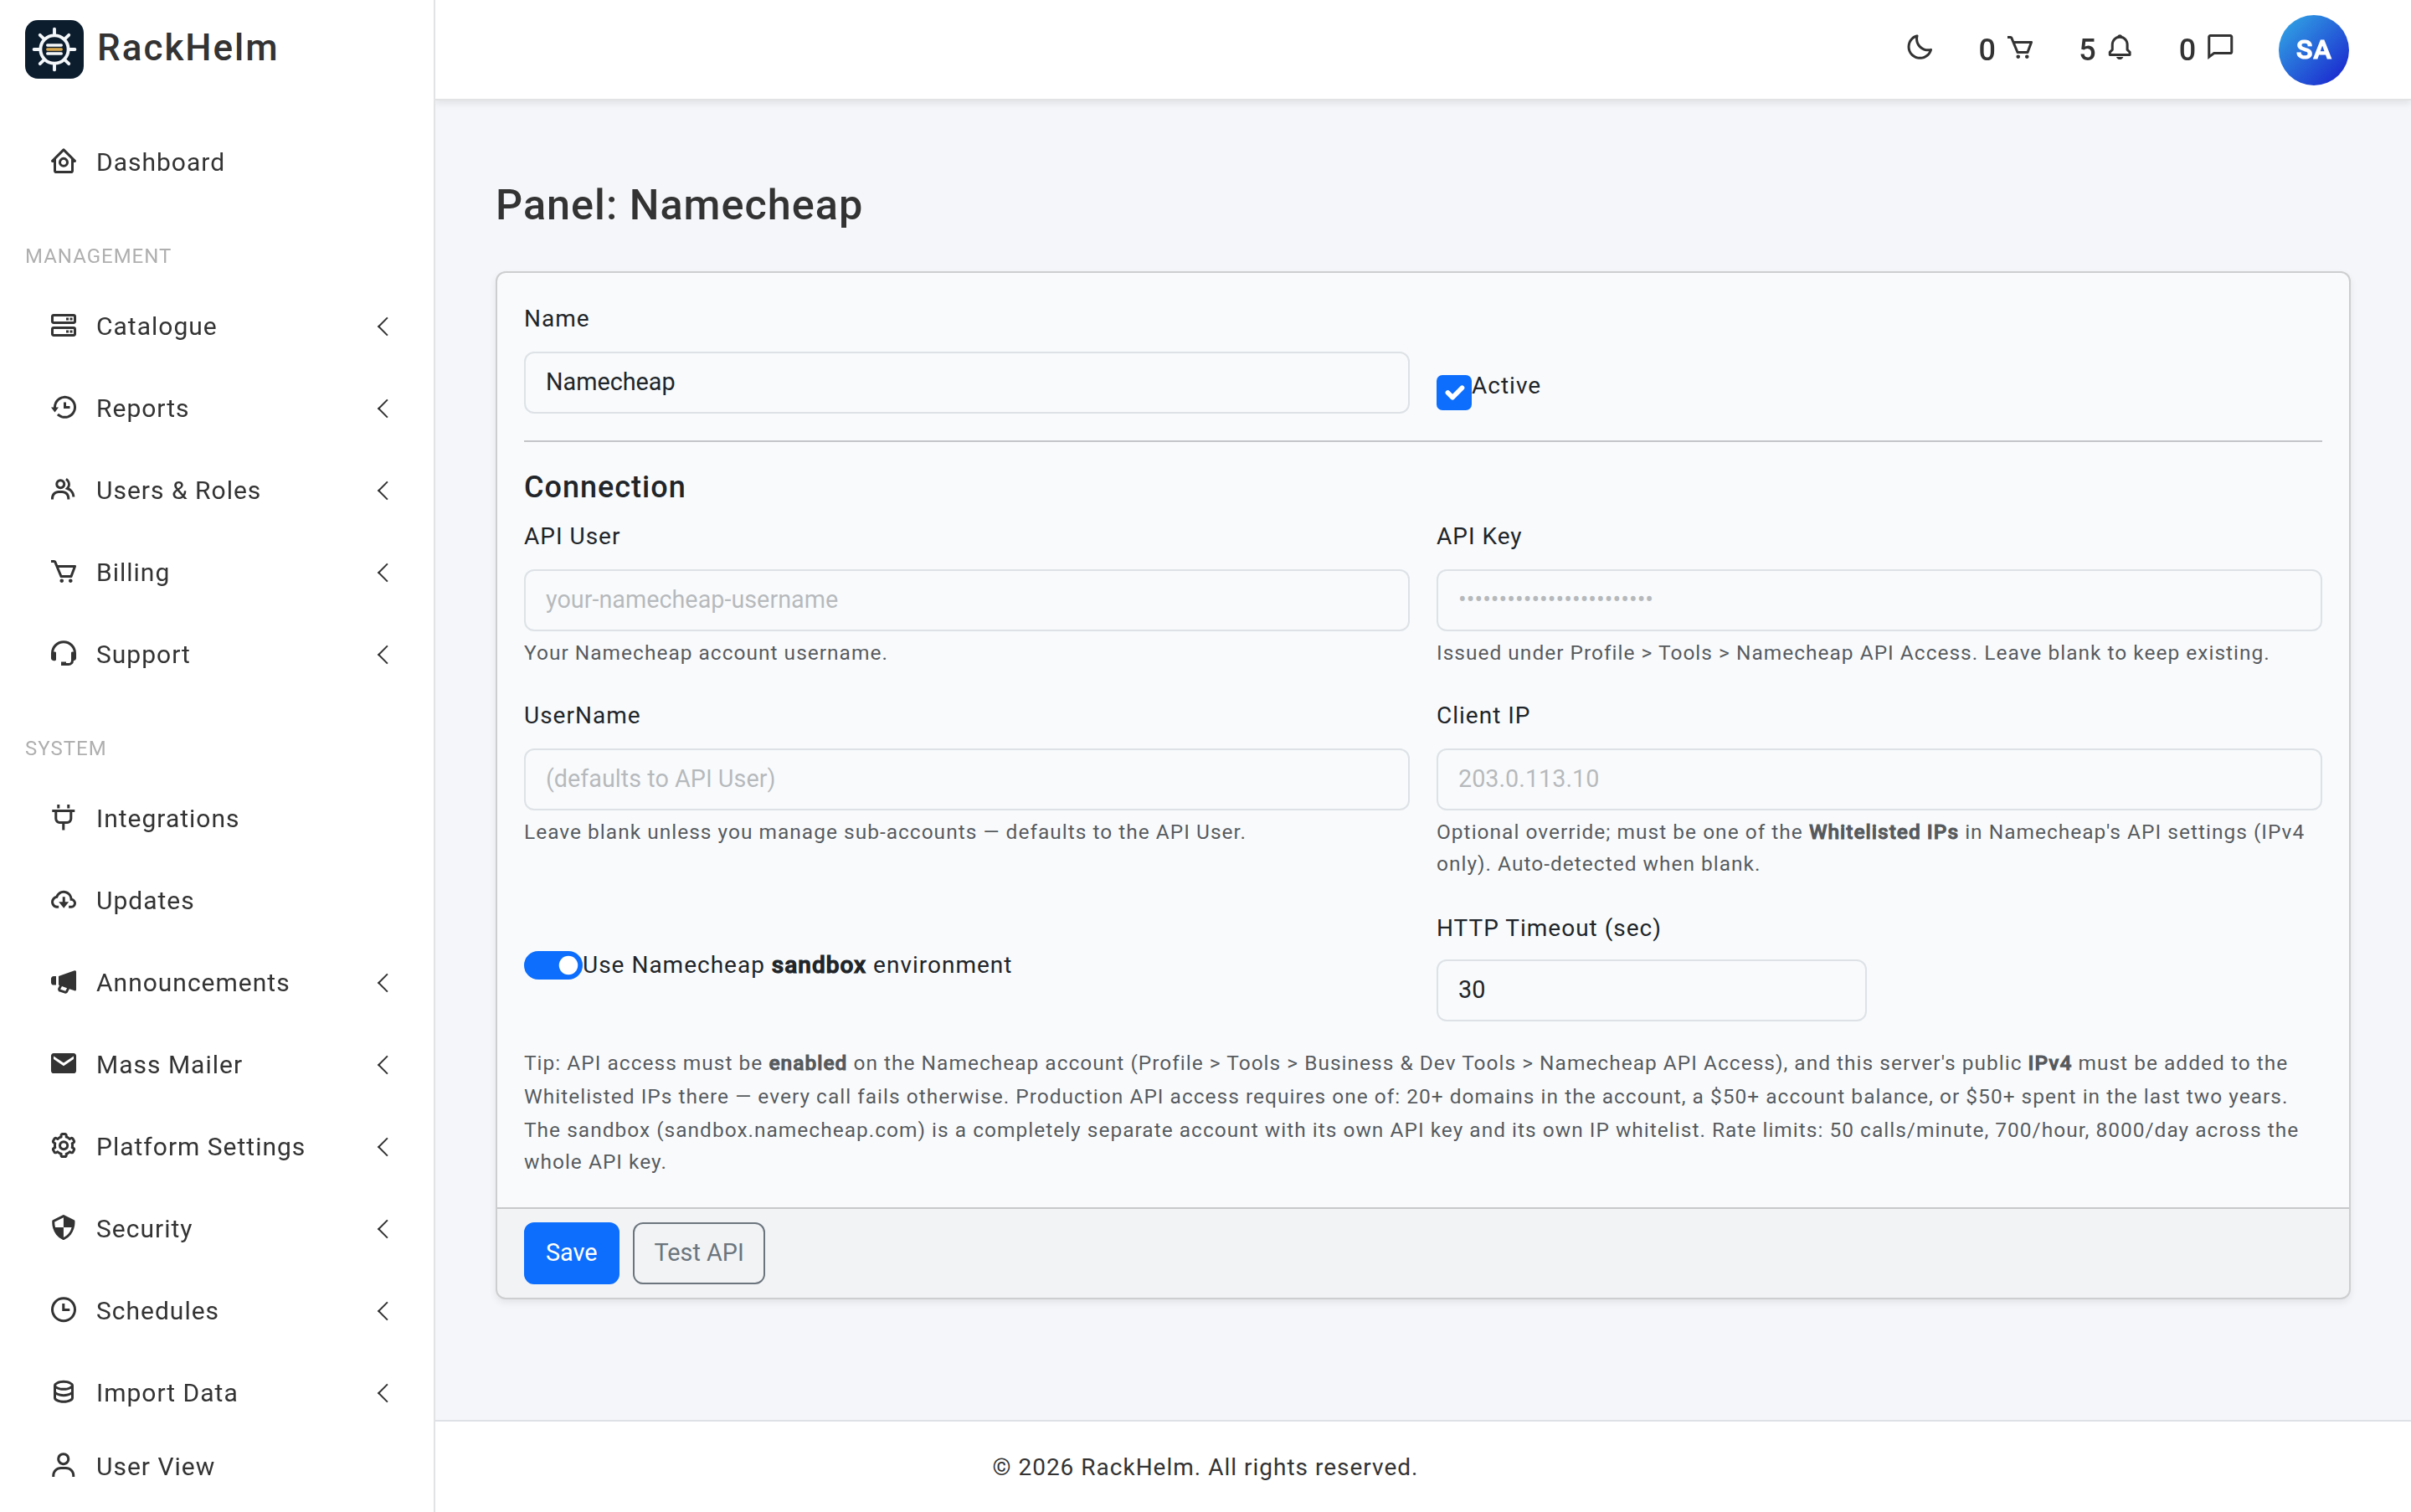Focus the Client IP input field
Image resolution: width=2411 pixels, height=1512 pixels.
tap(1878, 779)
